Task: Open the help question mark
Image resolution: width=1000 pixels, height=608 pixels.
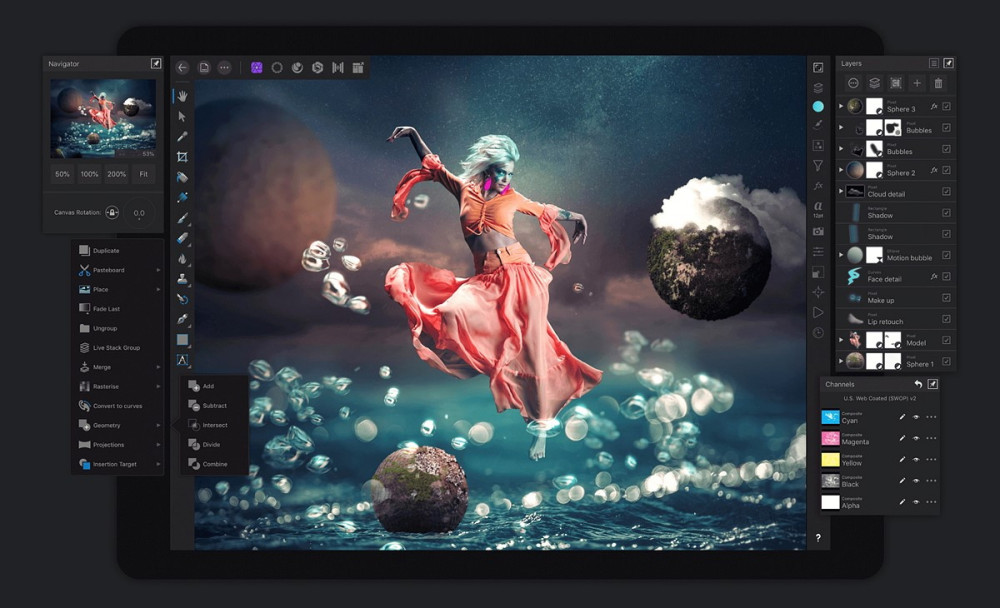Action: pyautogui.click(x=818, y=538)
